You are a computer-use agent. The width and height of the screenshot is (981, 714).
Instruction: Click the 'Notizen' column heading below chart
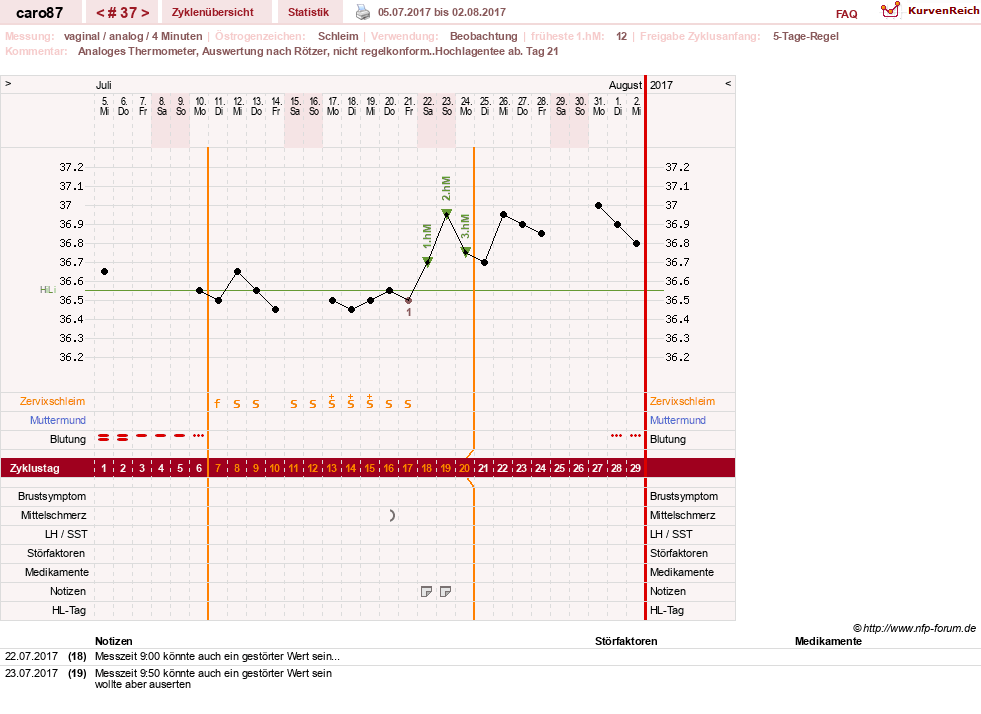(x=114, y=641)
